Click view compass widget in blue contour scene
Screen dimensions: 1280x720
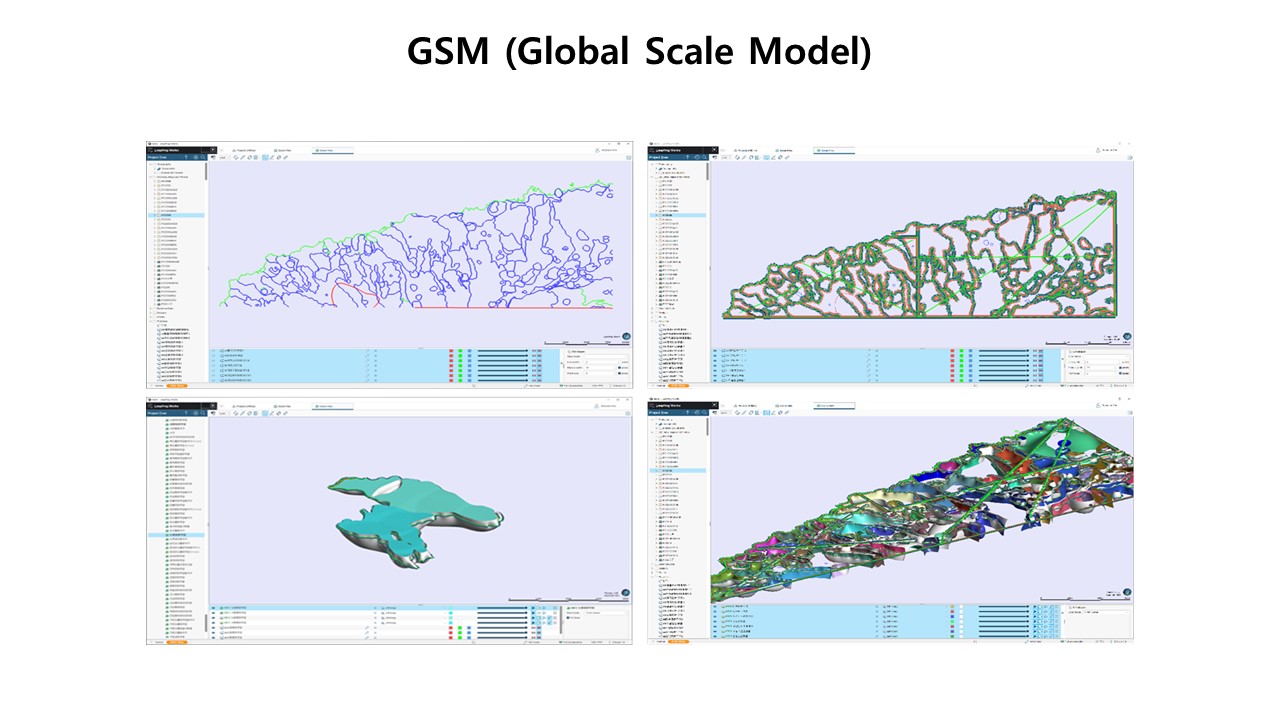pos(626,337)
